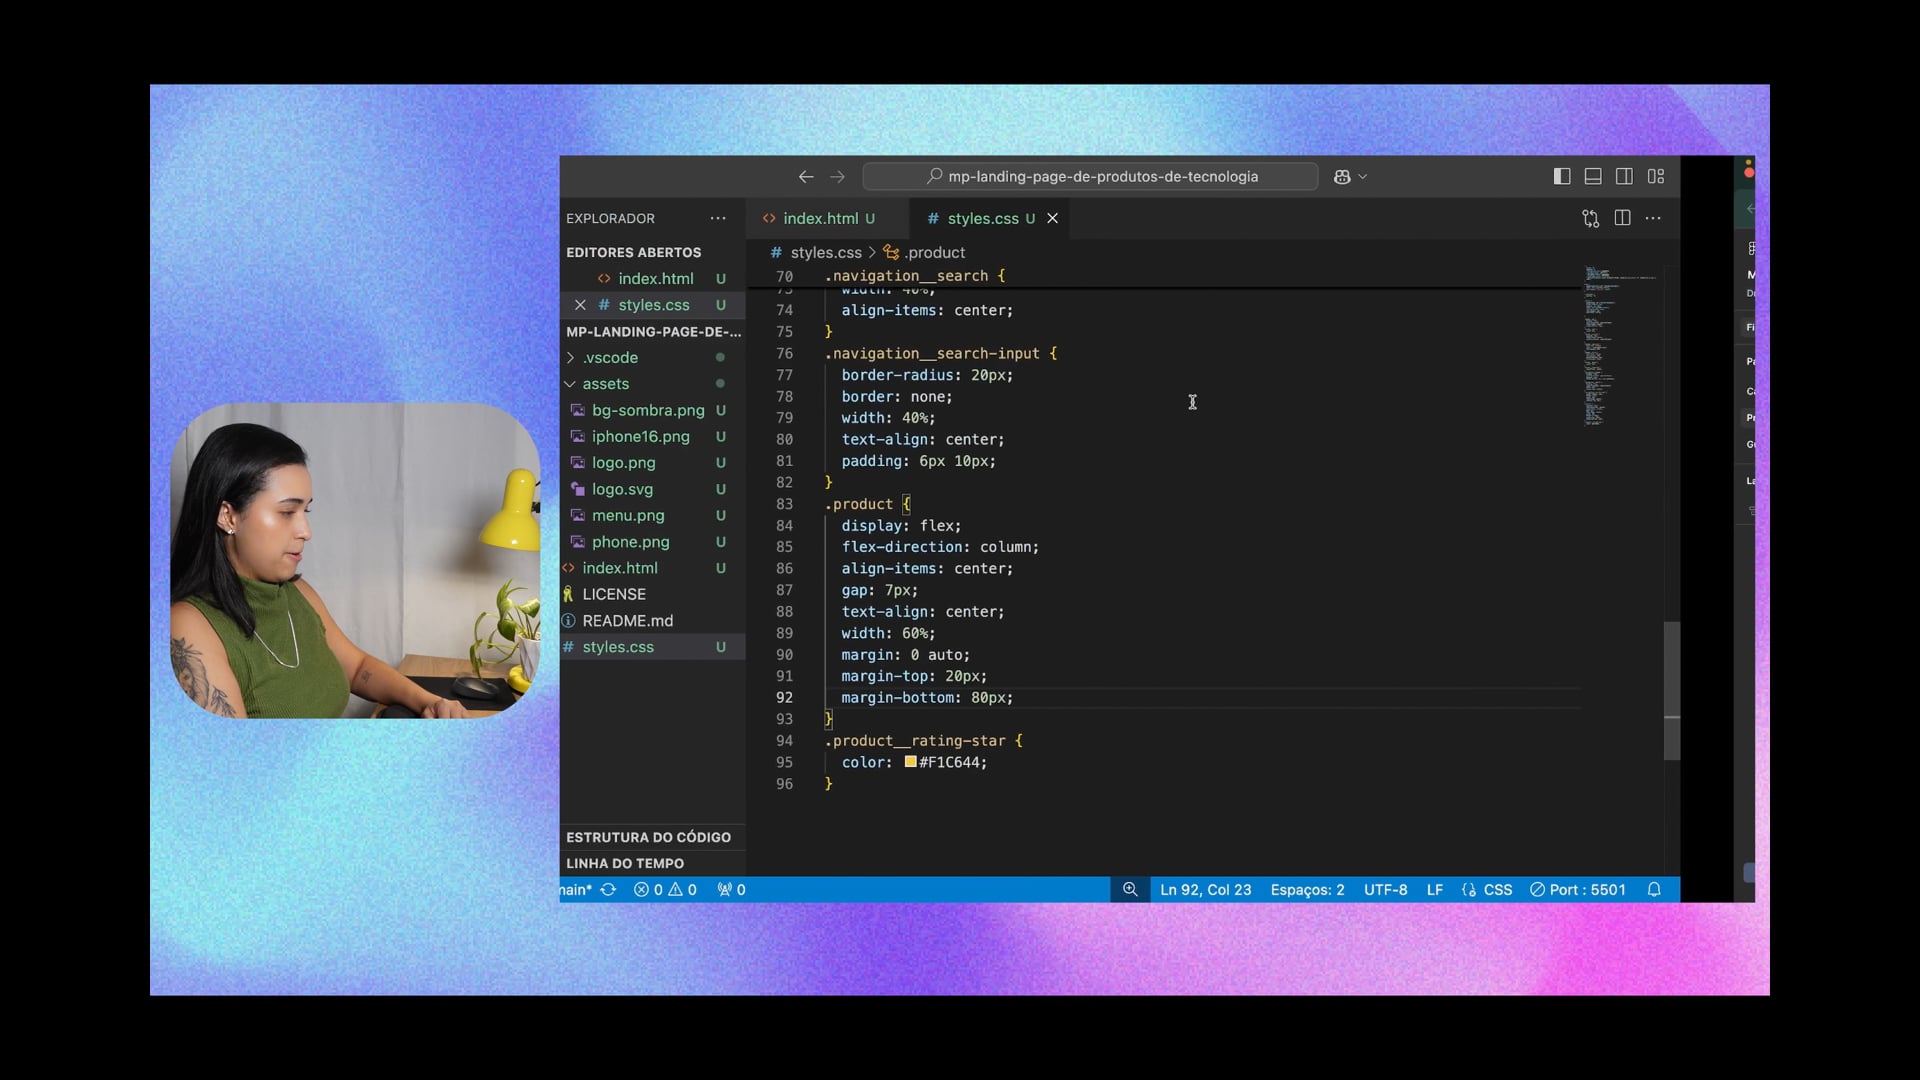Split the editor to the right
Image resolution: width=1920 pixels, height=1080 pixels.
pyautogui.click(x=1622, y=218)
